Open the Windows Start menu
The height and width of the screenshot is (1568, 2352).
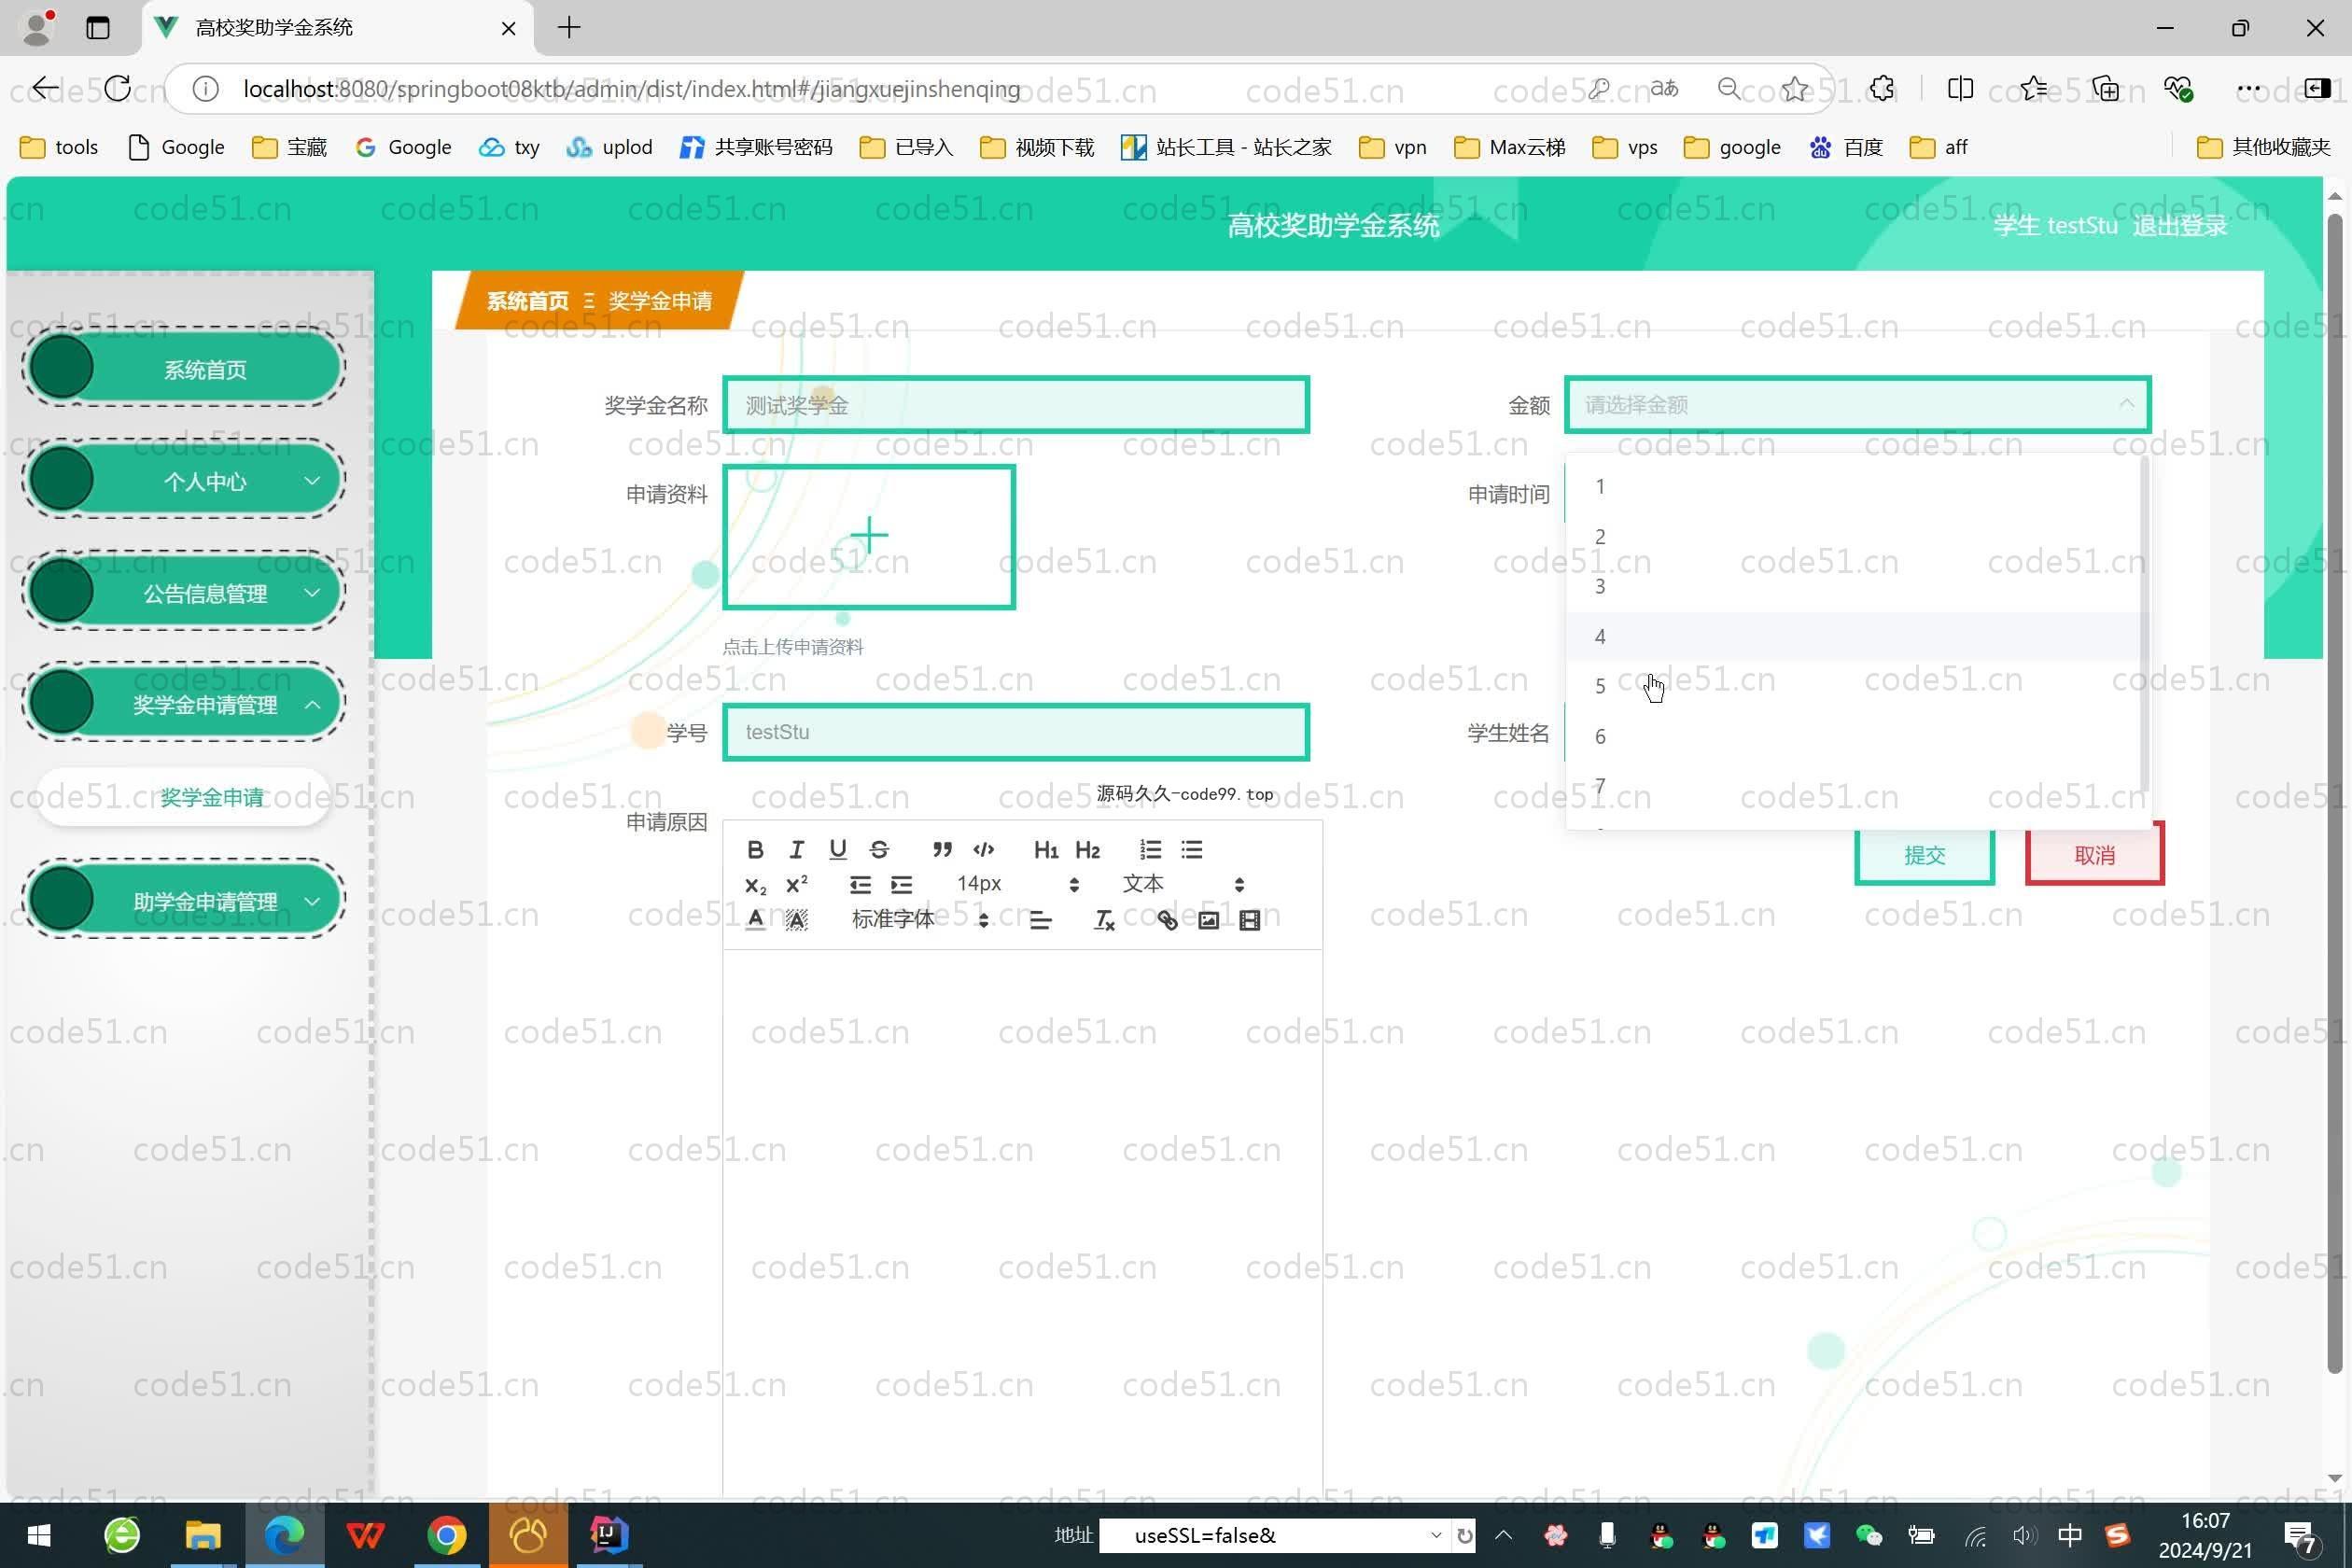[x=39, y=1535]
